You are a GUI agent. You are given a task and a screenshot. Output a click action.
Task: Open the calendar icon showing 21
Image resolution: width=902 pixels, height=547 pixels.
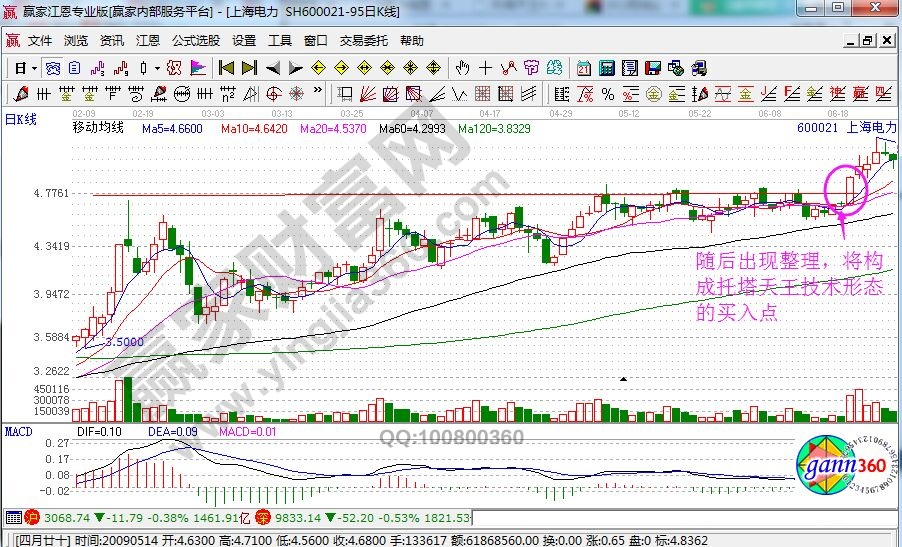(x=583, y=68)
